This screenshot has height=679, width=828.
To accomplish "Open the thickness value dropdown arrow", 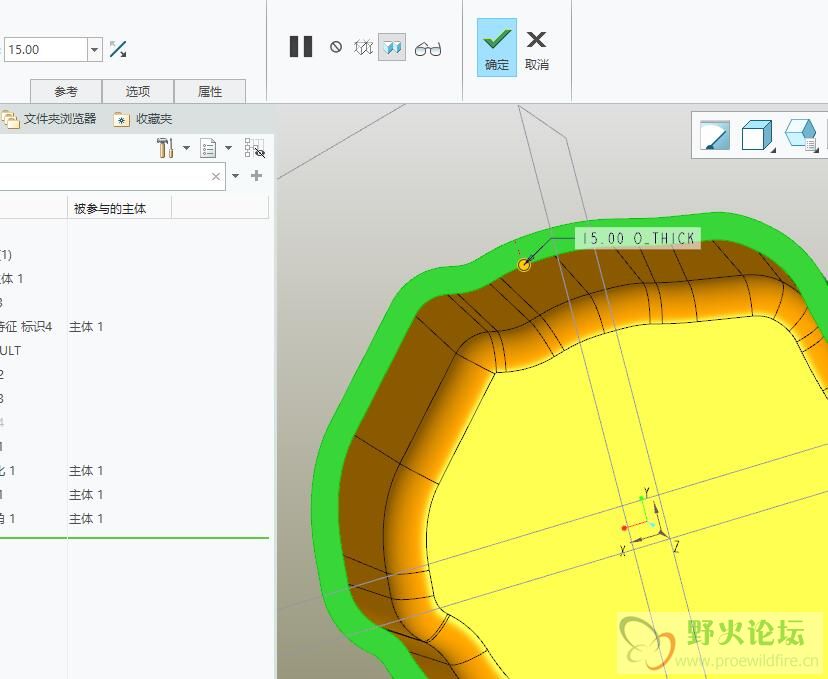I will [95, 50].
